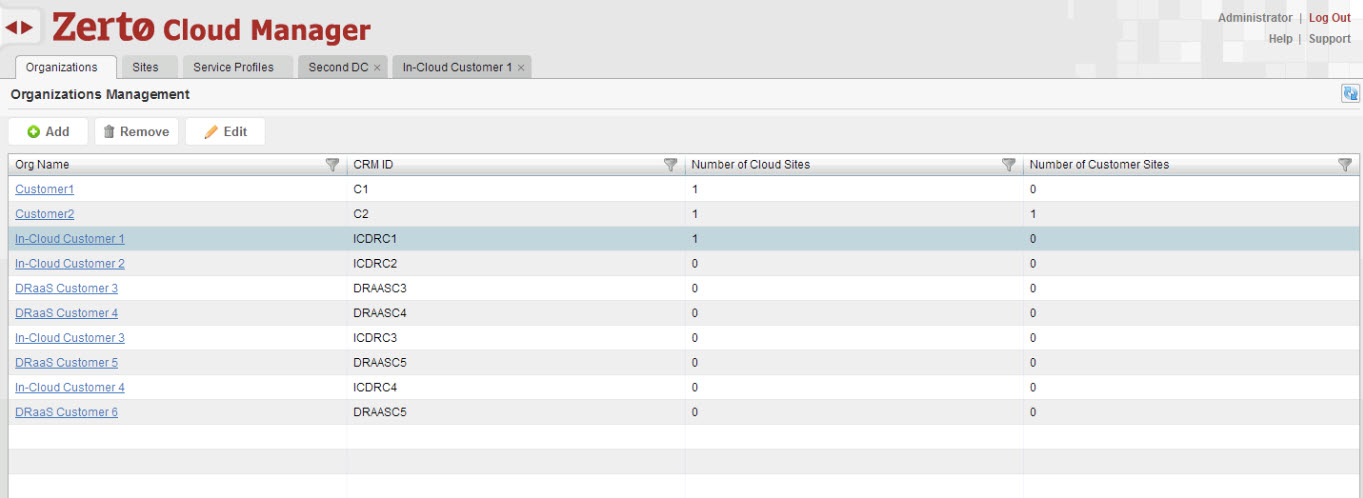Open In-Cloud Customer 3 organization link
The height and width of the screenshot is (498, 1363).
70,338
